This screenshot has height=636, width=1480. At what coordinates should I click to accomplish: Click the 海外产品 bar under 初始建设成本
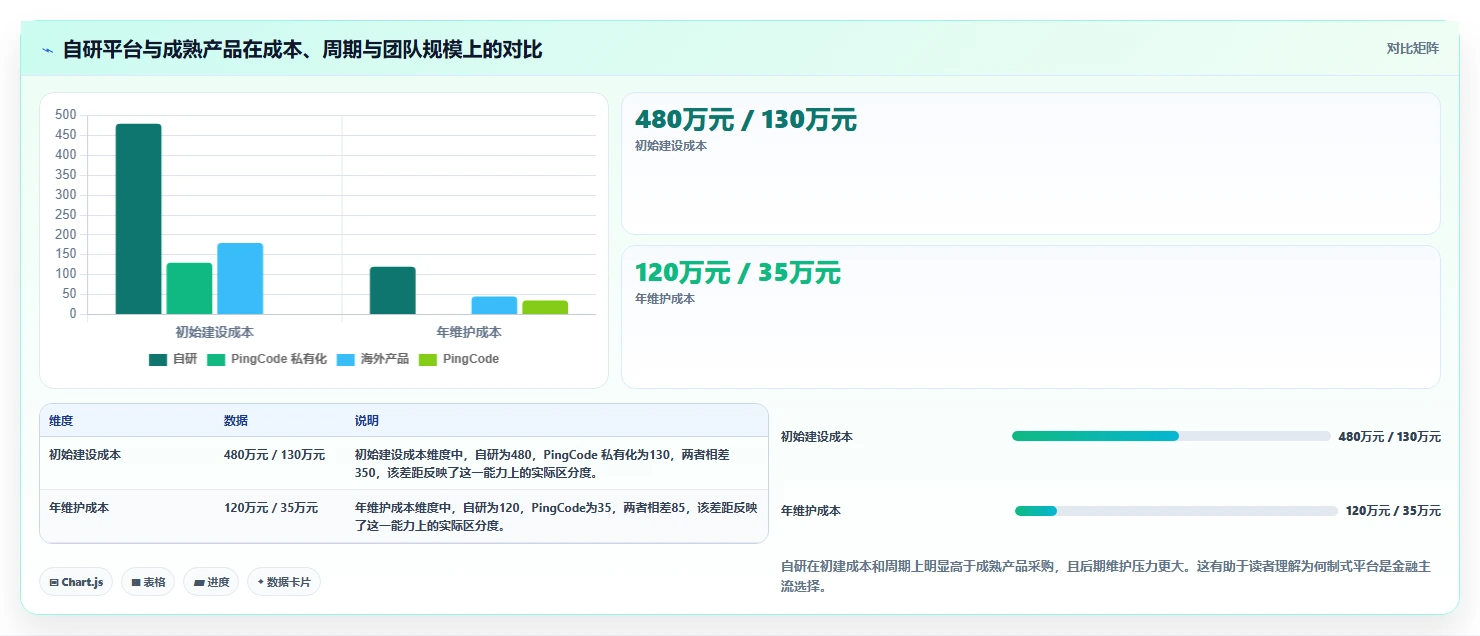click(240, 278)
